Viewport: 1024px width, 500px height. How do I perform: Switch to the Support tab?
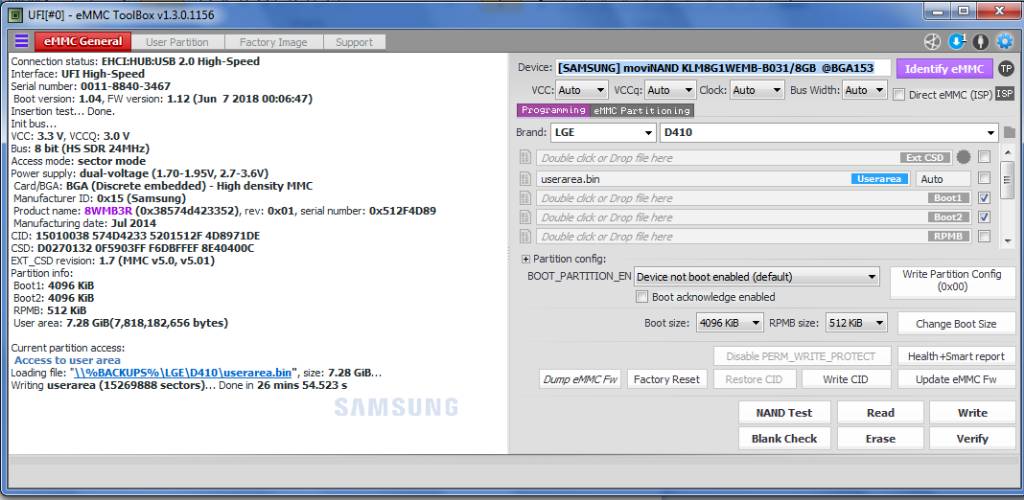click(354, 42)
